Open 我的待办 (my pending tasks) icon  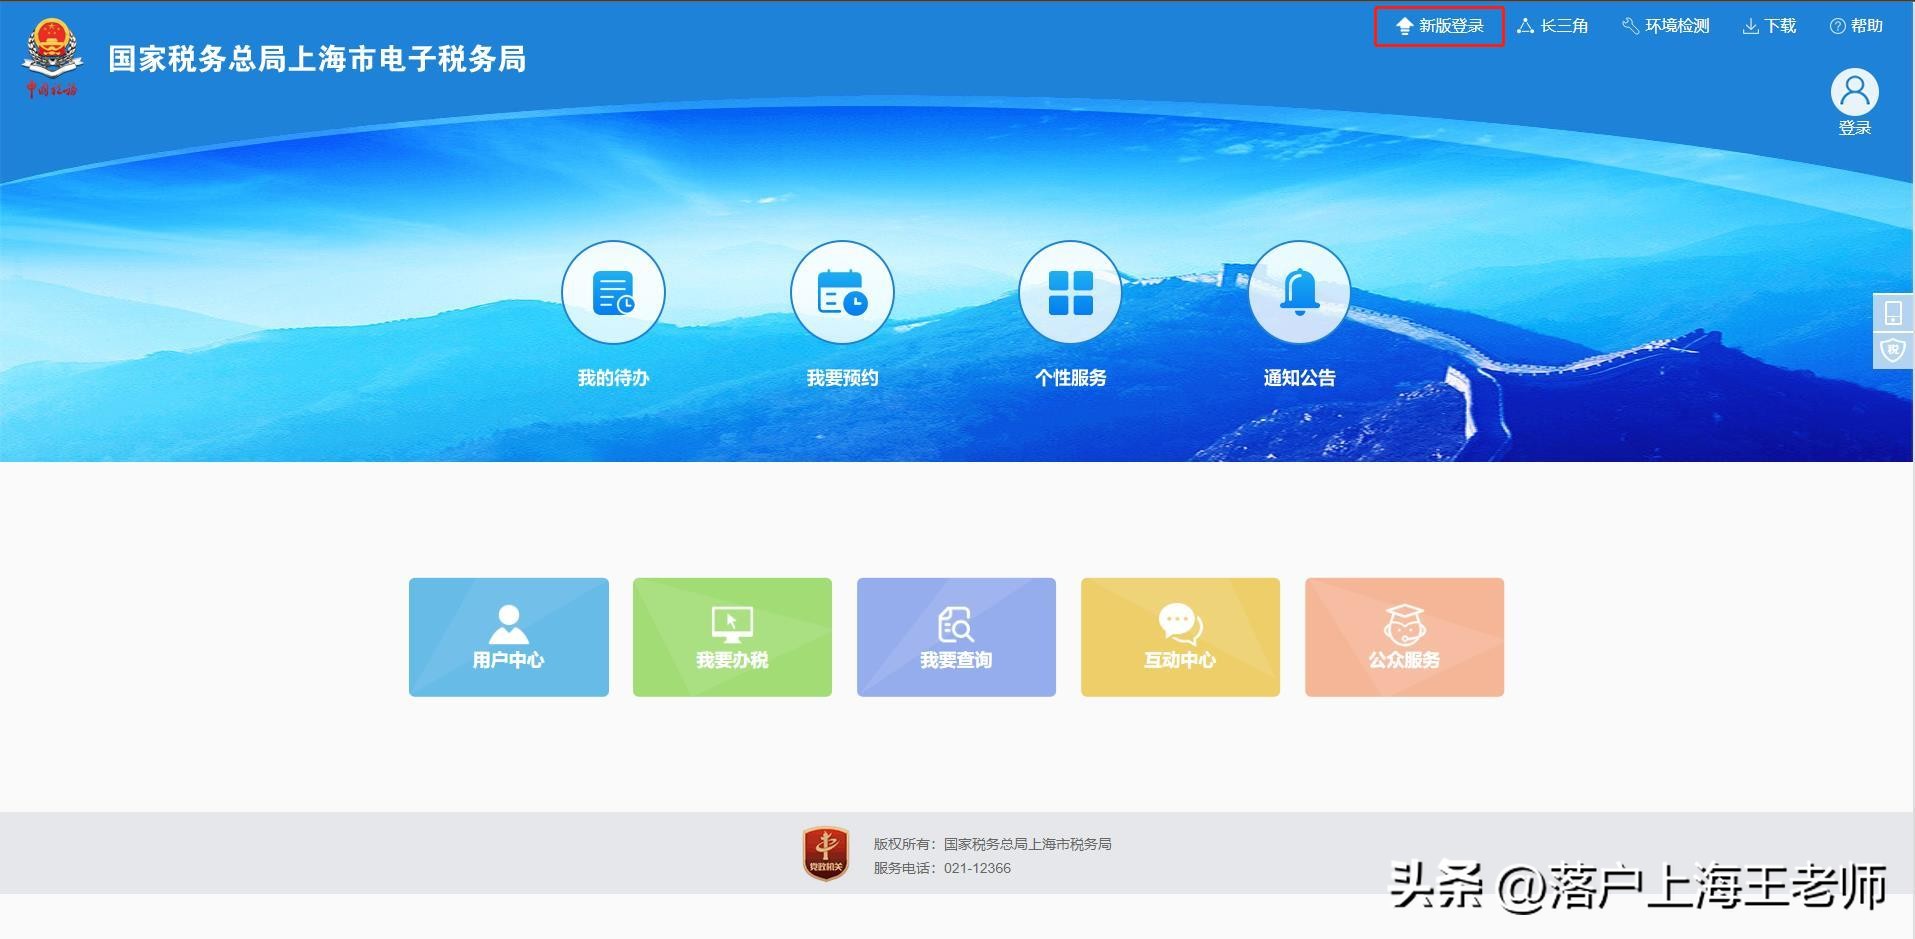click(613, 292)
